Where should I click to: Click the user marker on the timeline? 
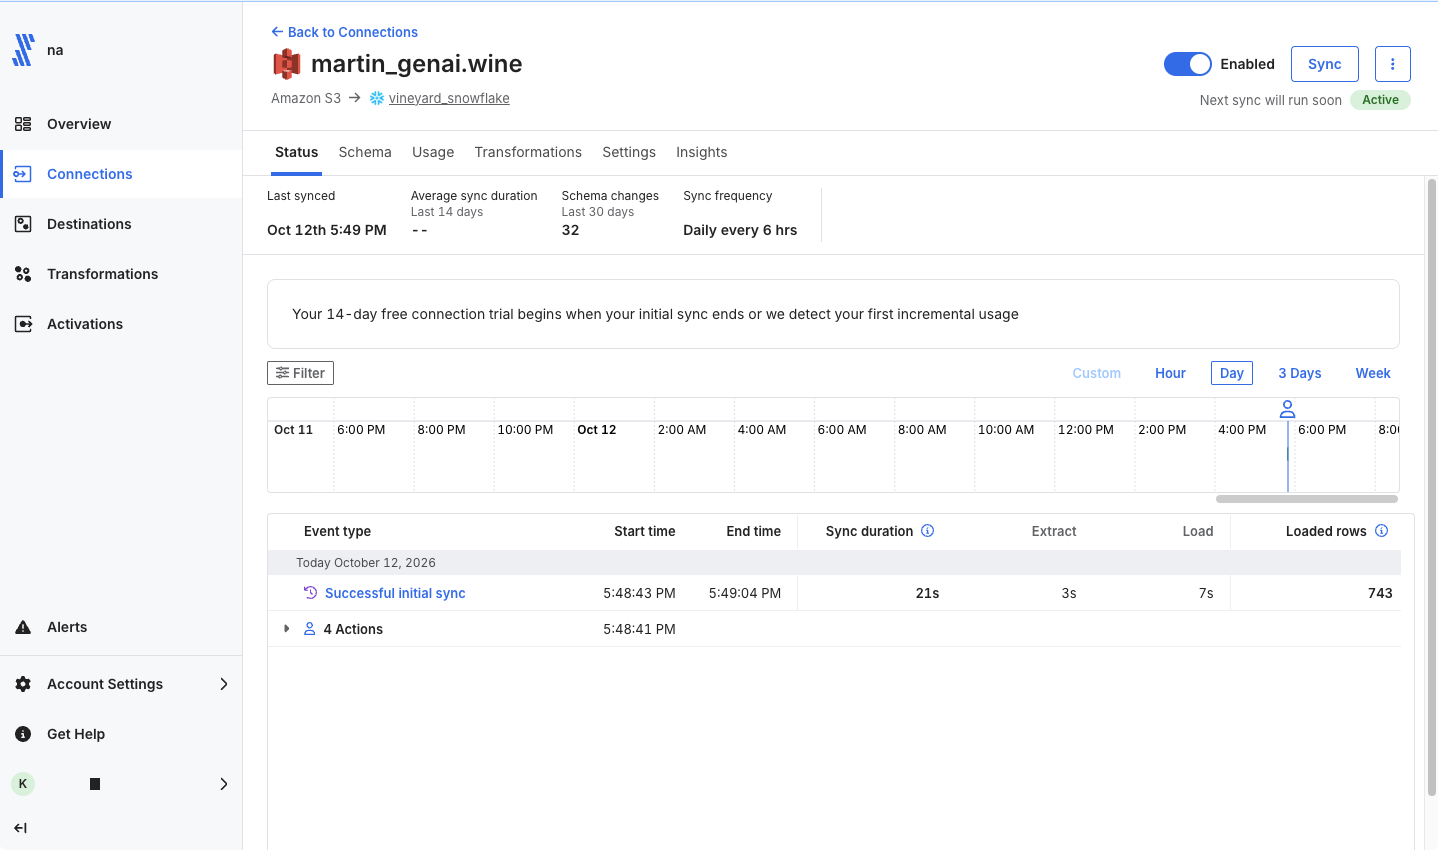1288,409
